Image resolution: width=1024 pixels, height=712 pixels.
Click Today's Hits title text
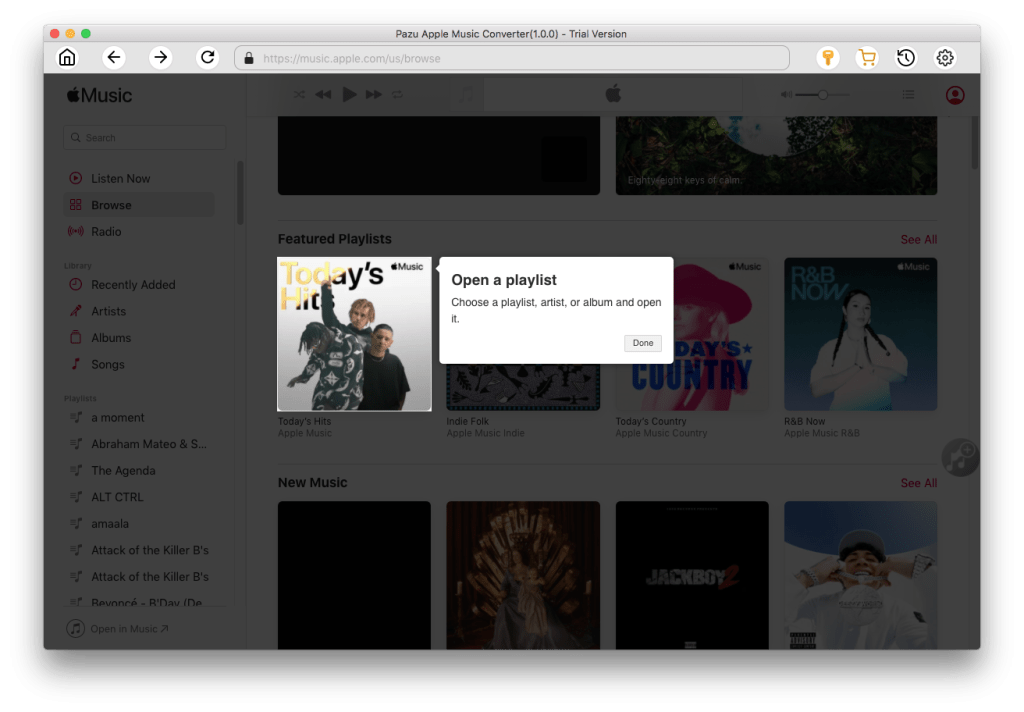(304, 421)
